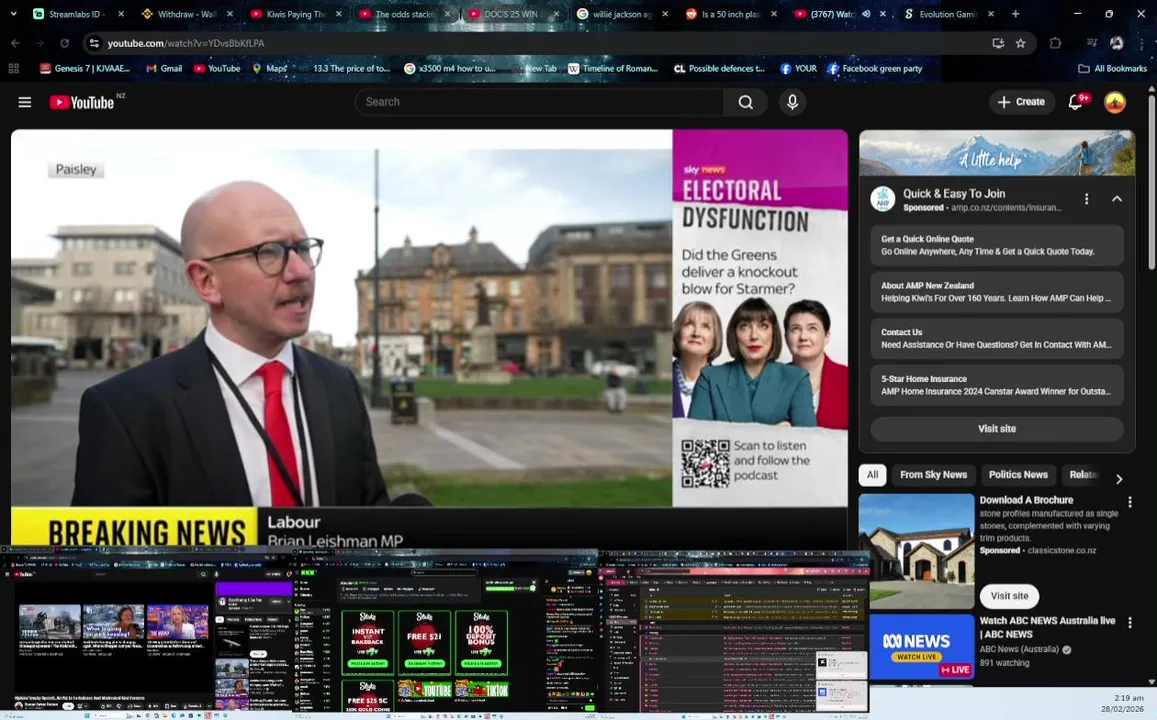Close the willie jackson tab
1157x720 pixels.
[665, 14]
